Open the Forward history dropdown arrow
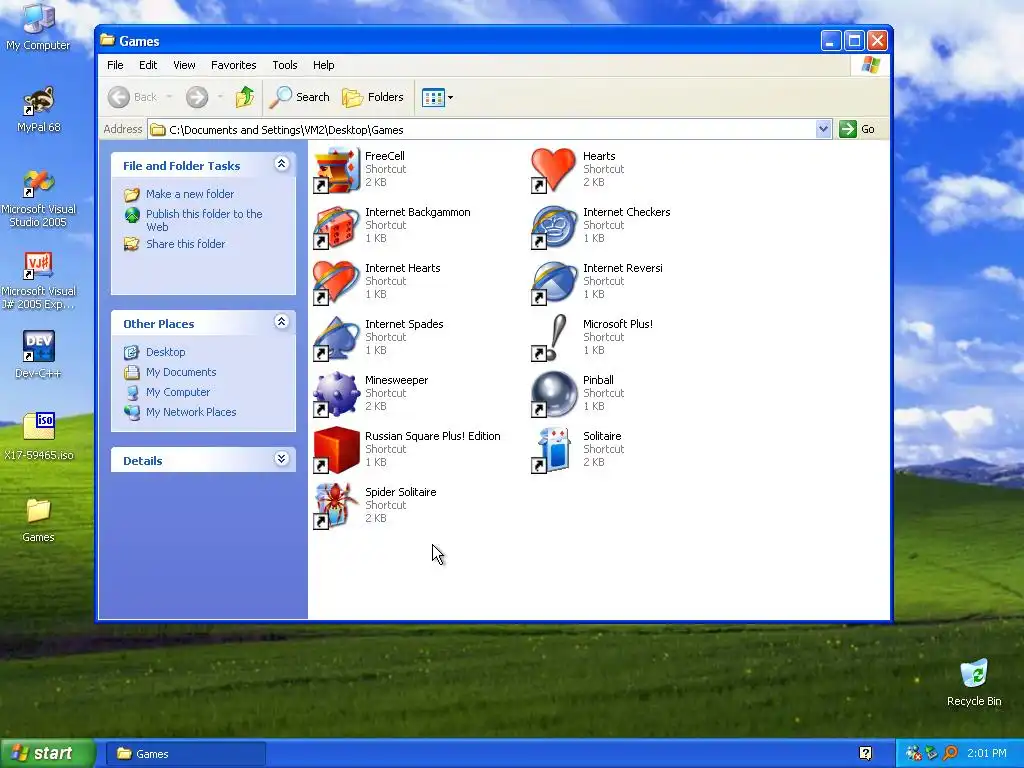1024x768 pixels. (220, 97)
